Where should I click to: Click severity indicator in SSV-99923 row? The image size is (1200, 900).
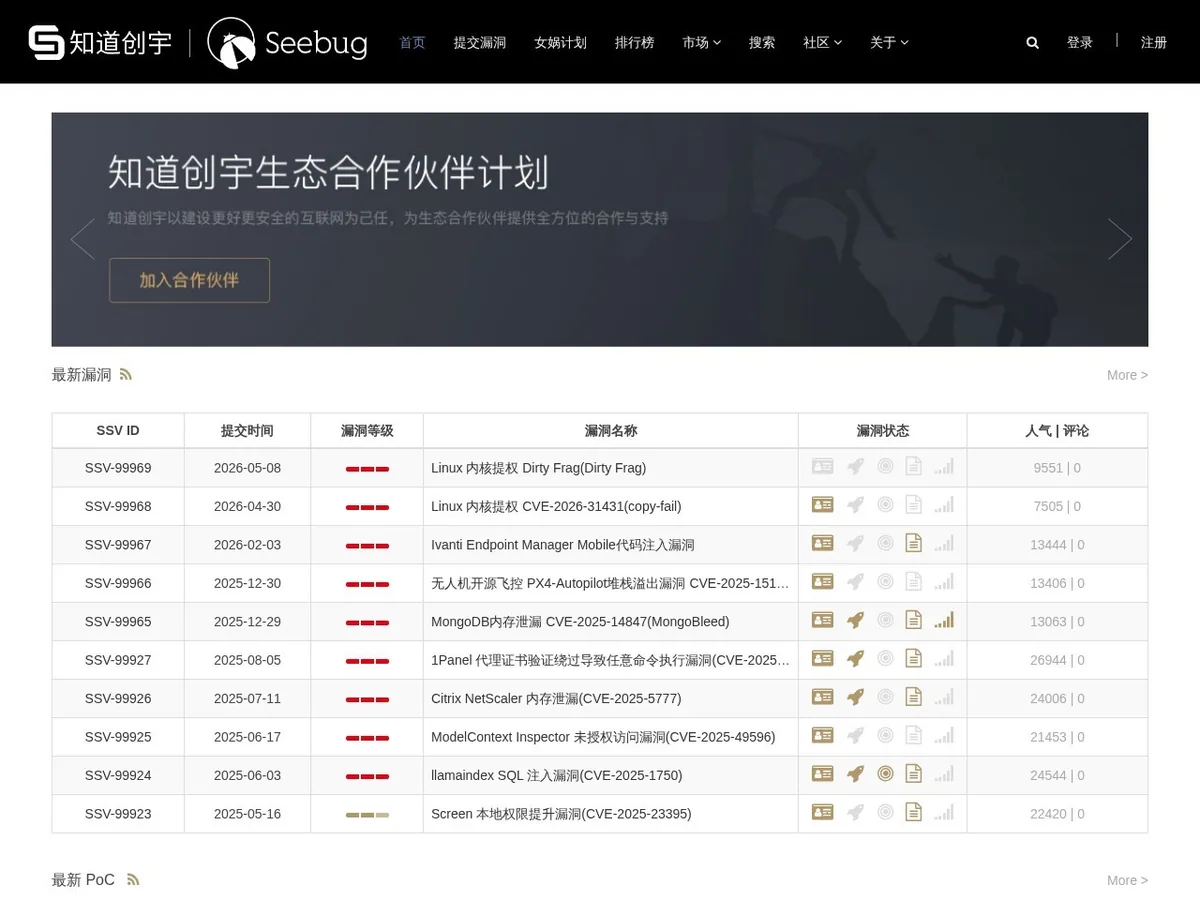click(367, 815)
